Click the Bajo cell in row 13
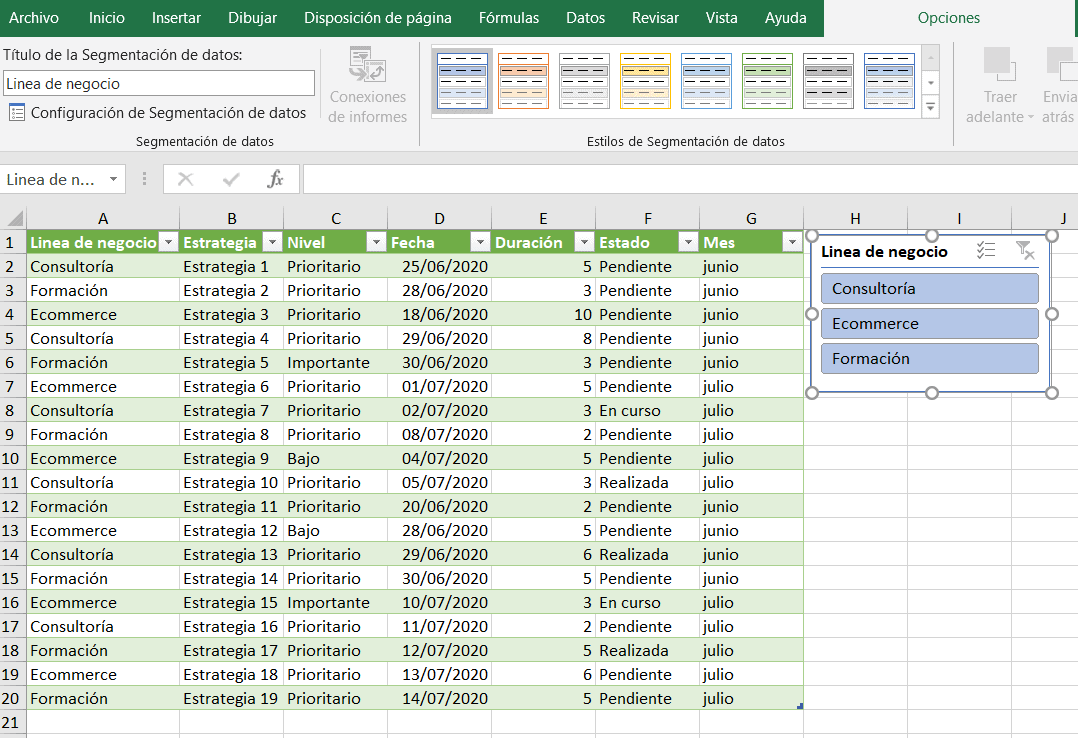 click(336, 530)
